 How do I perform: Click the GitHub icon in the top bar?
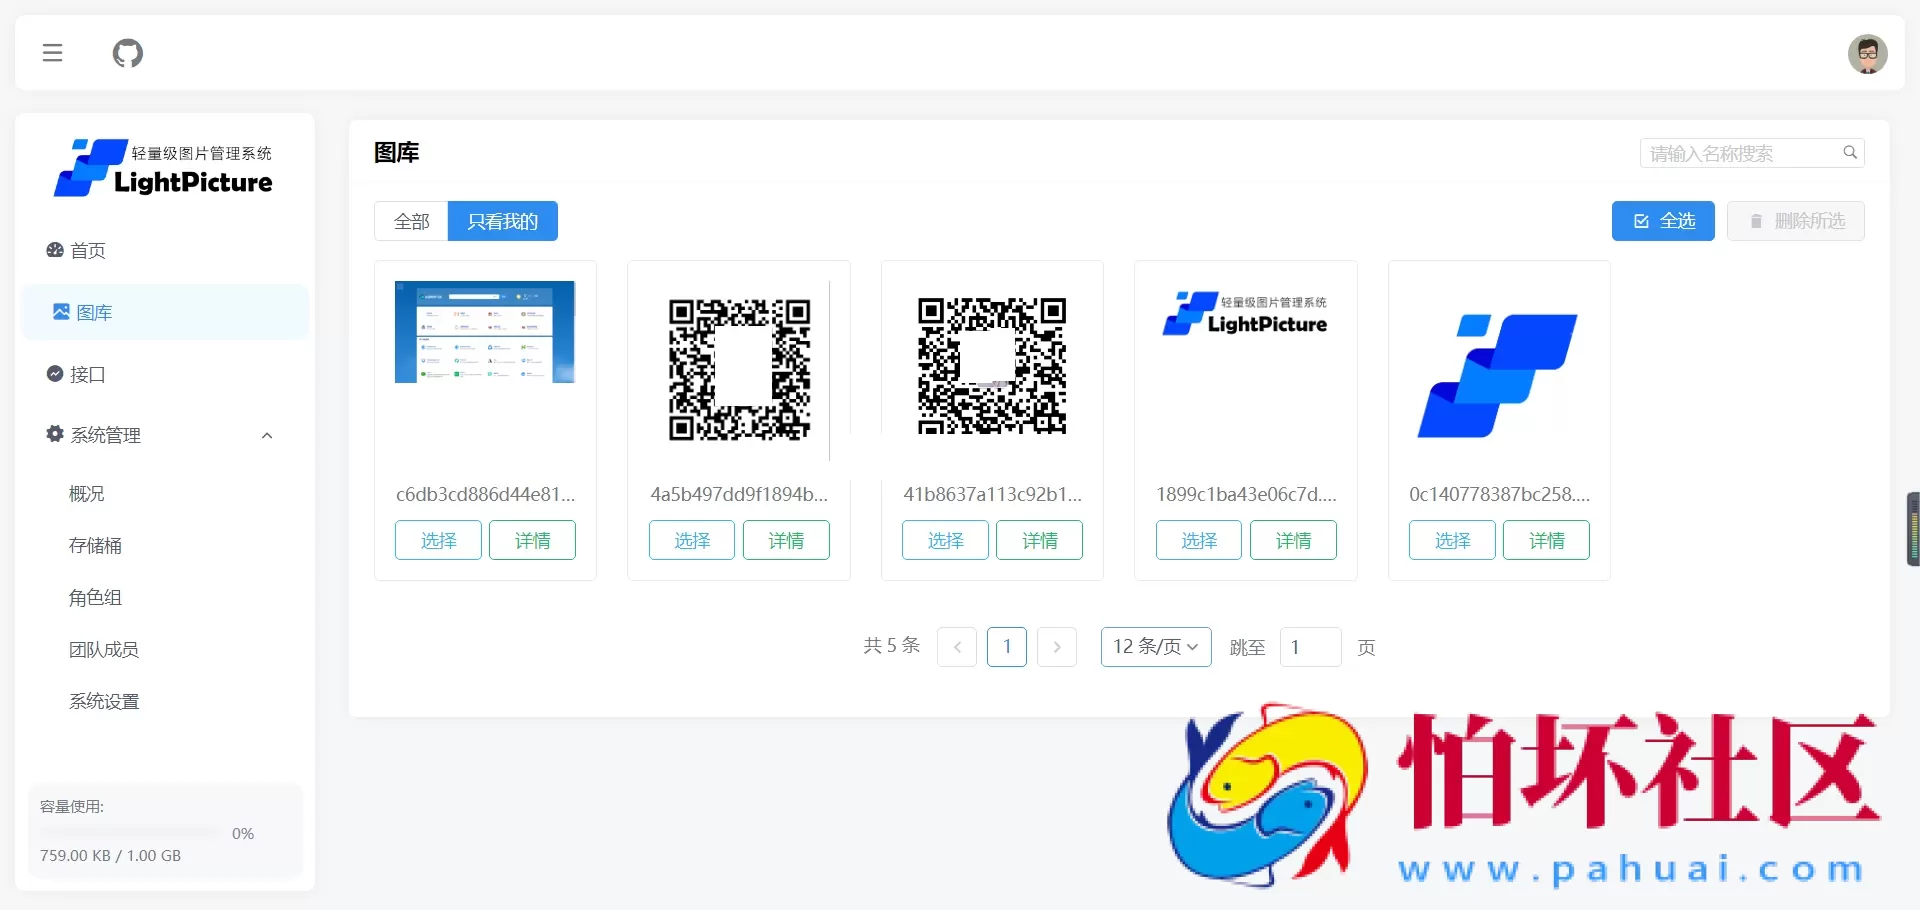(128, 53)
